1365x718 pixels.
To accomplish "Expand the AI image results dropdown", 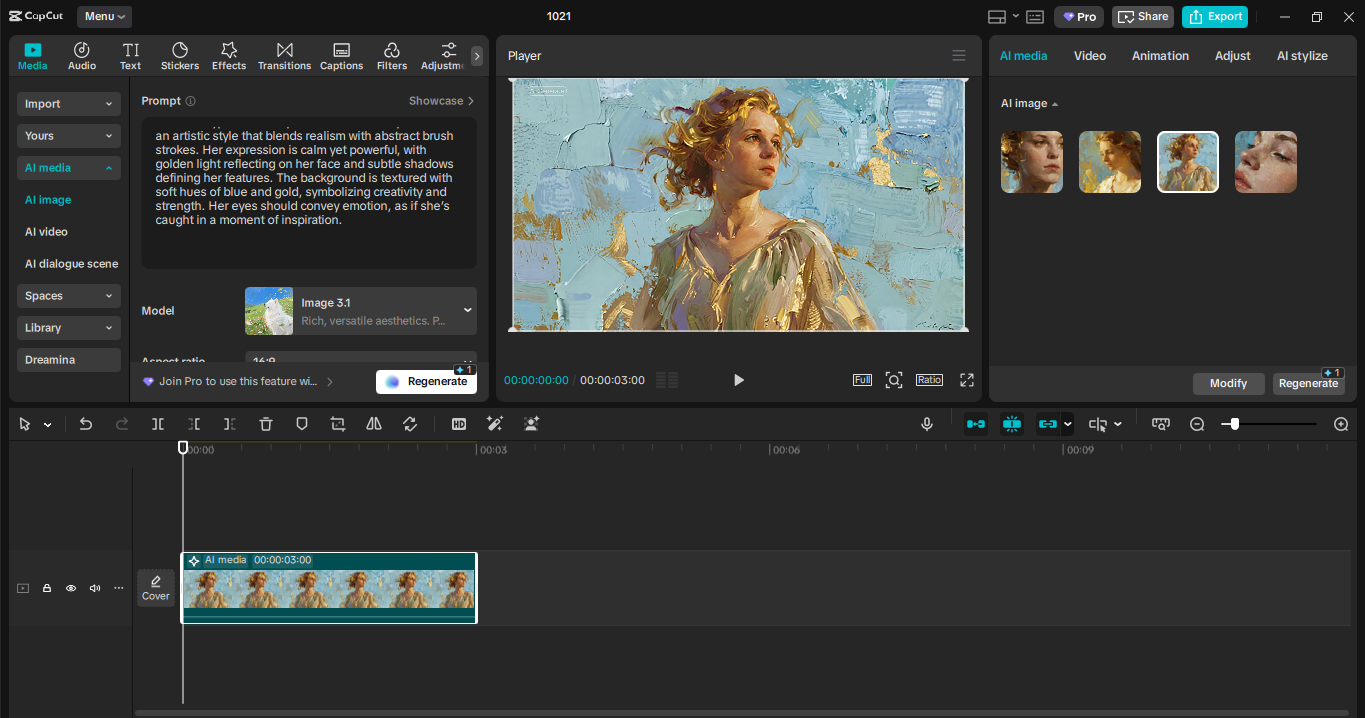I will click(x=1028, y=103).
